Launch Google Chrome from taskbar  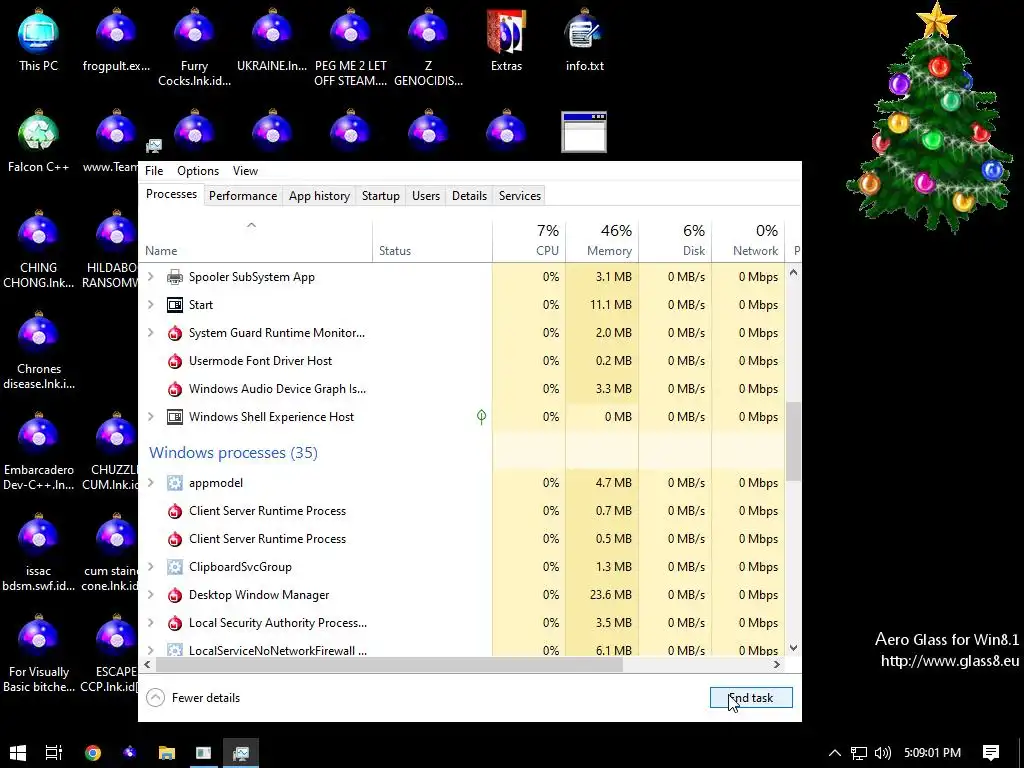[x=93, y=752]
